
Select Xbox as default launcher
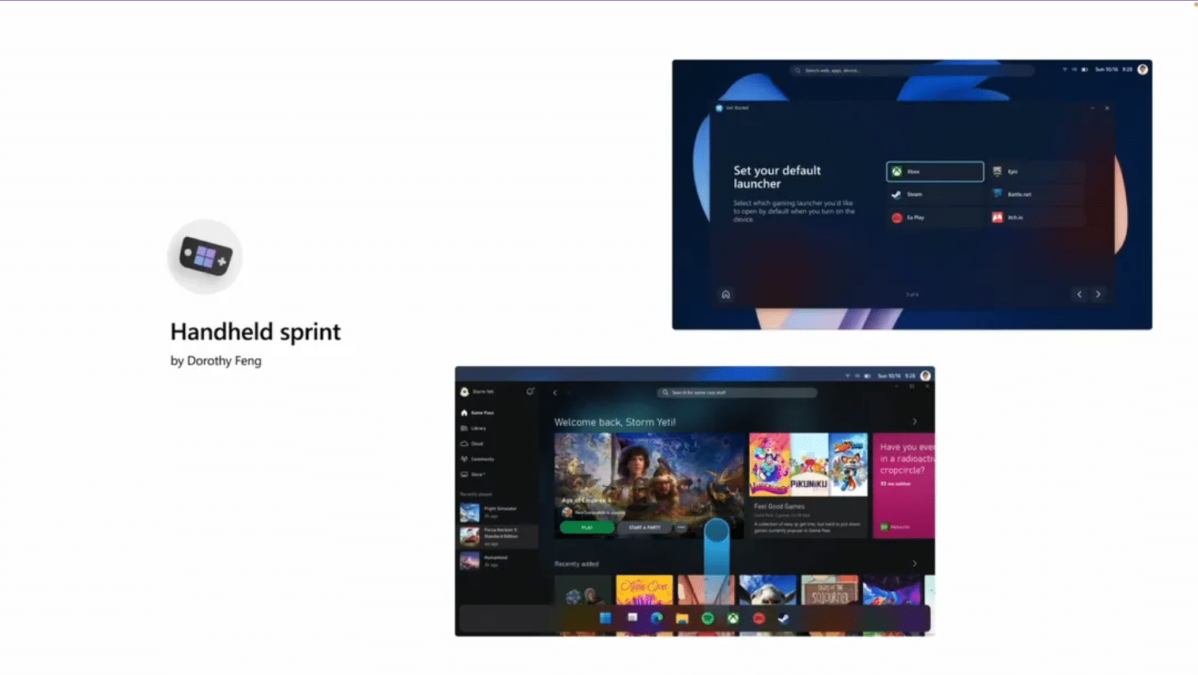click(934, 172)
